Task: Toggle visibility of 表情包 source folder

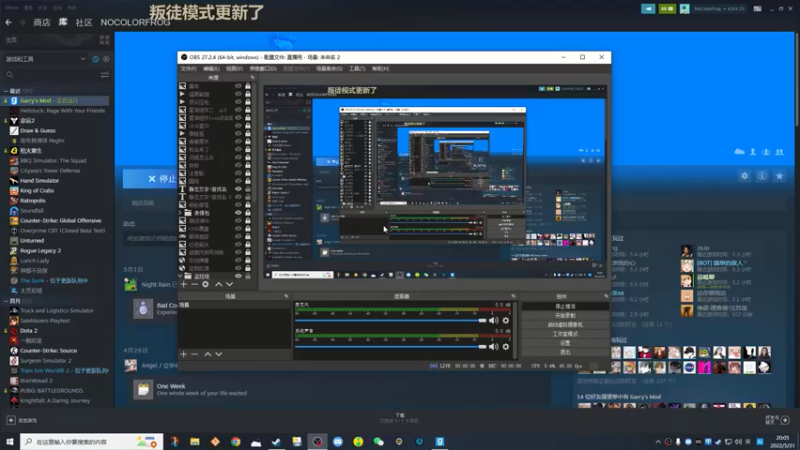Action: [238, 213]
